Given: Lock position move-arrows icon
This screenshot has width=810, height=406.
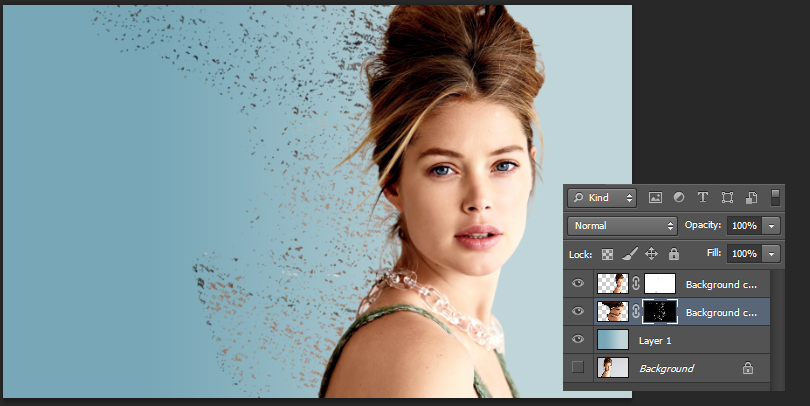Looking at the screenshot, I should coord(651,254).
